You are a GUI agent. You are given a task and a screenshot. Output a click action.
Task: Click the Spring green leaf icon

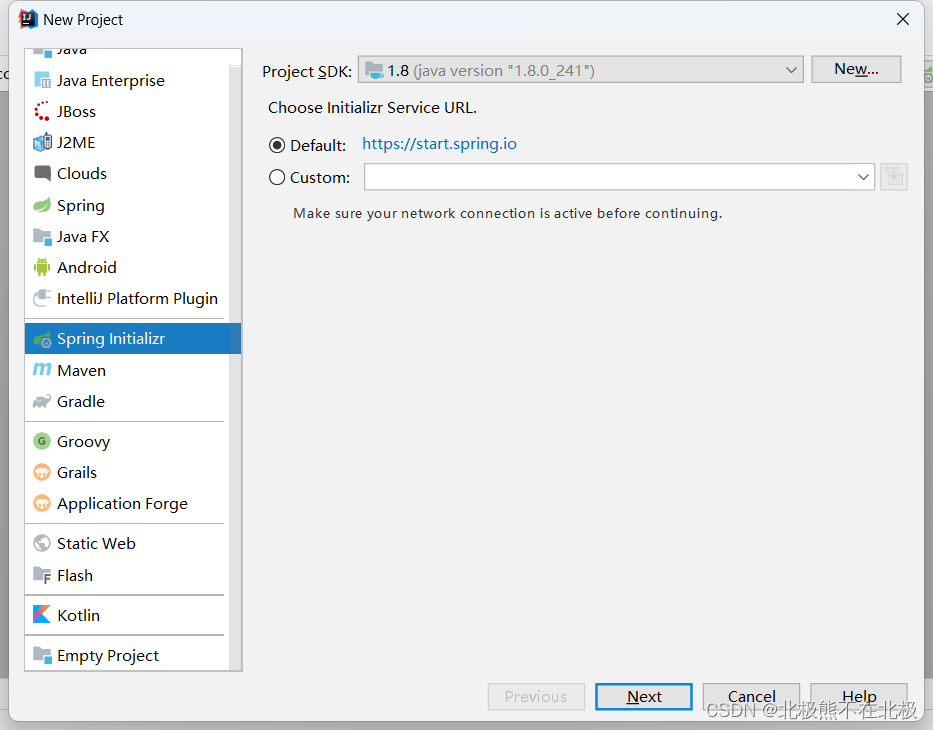(x=42, y=205)
